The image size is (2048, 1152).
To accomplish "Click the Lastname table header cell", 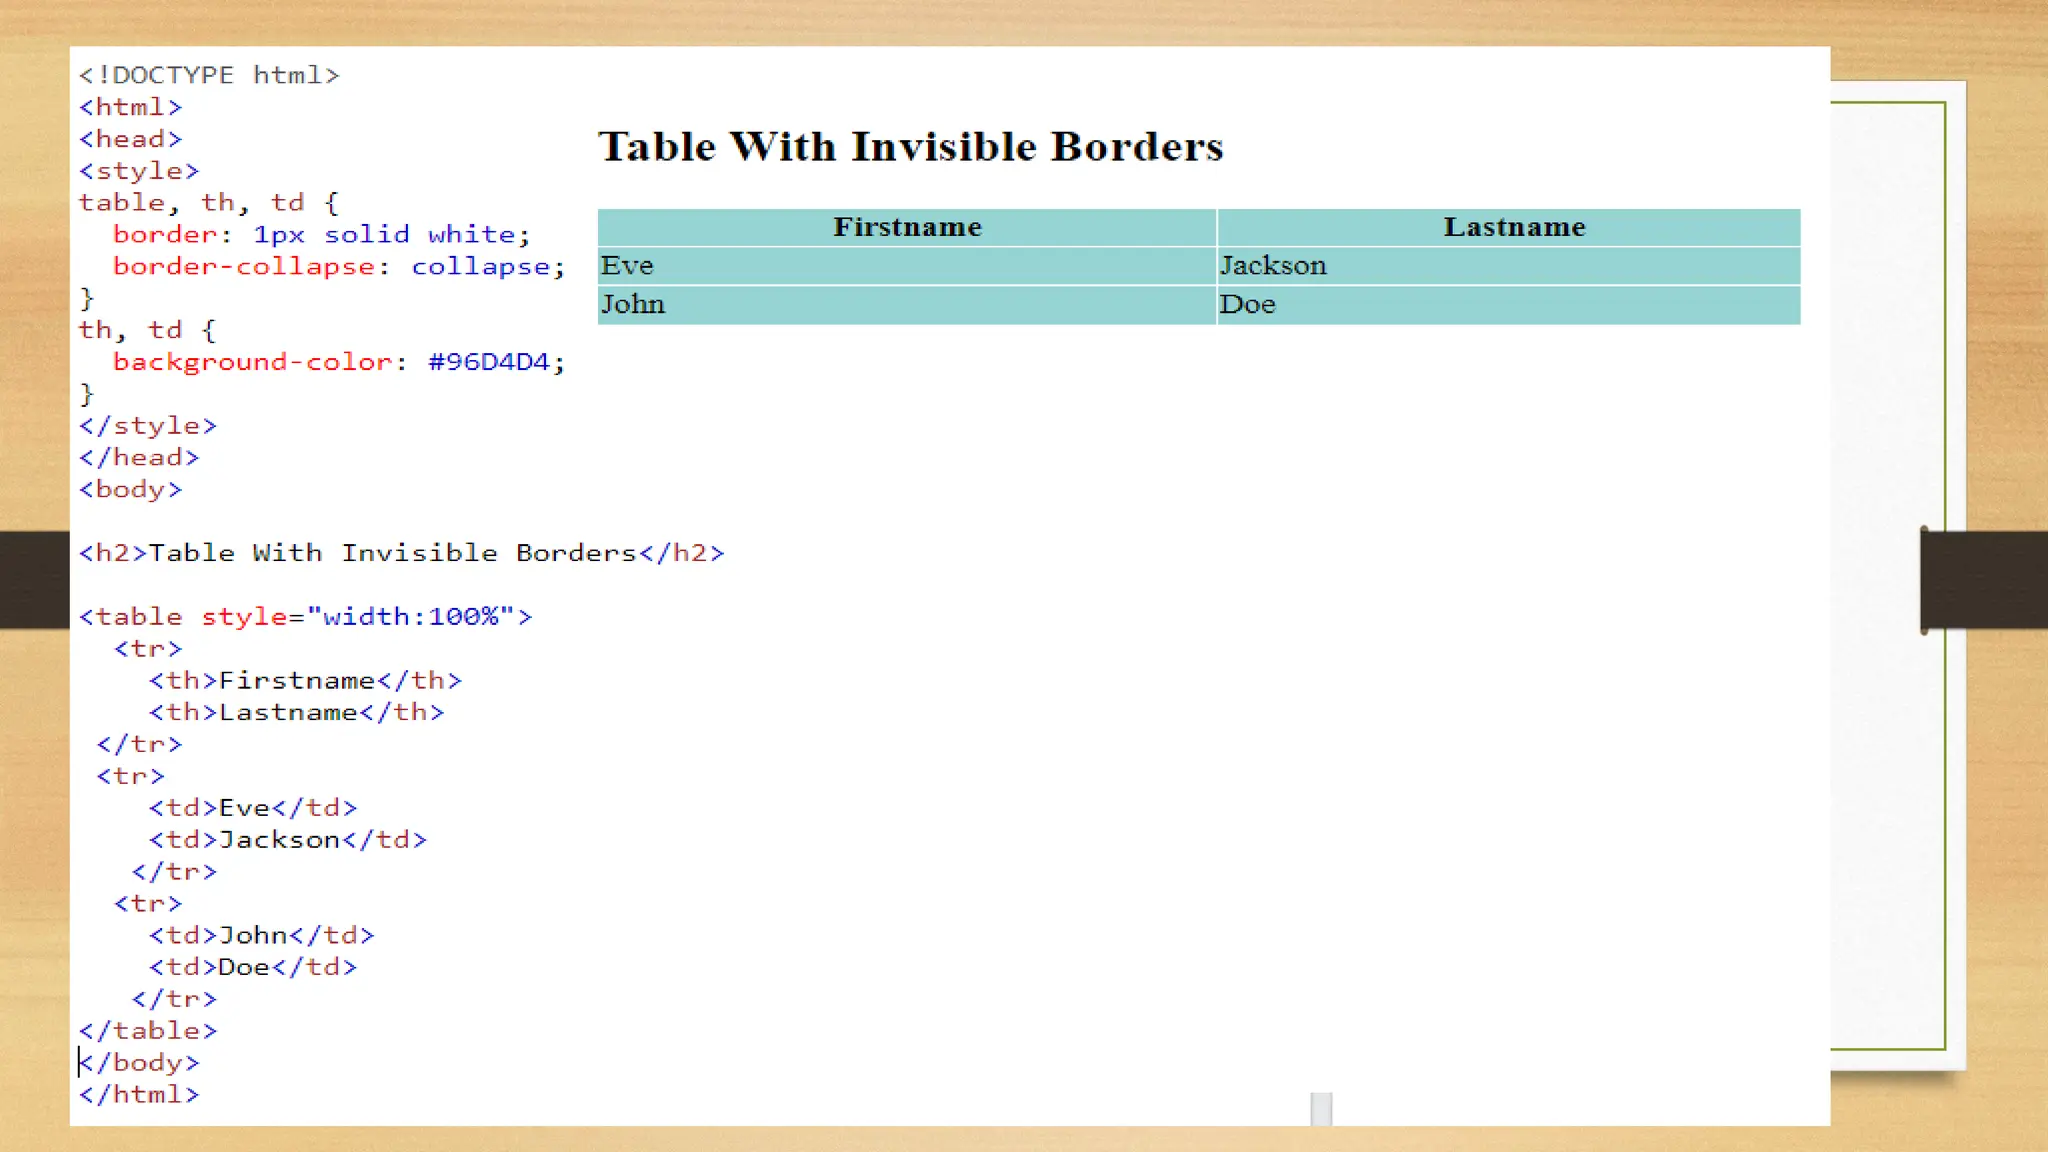I will (x=1513, y=228).
